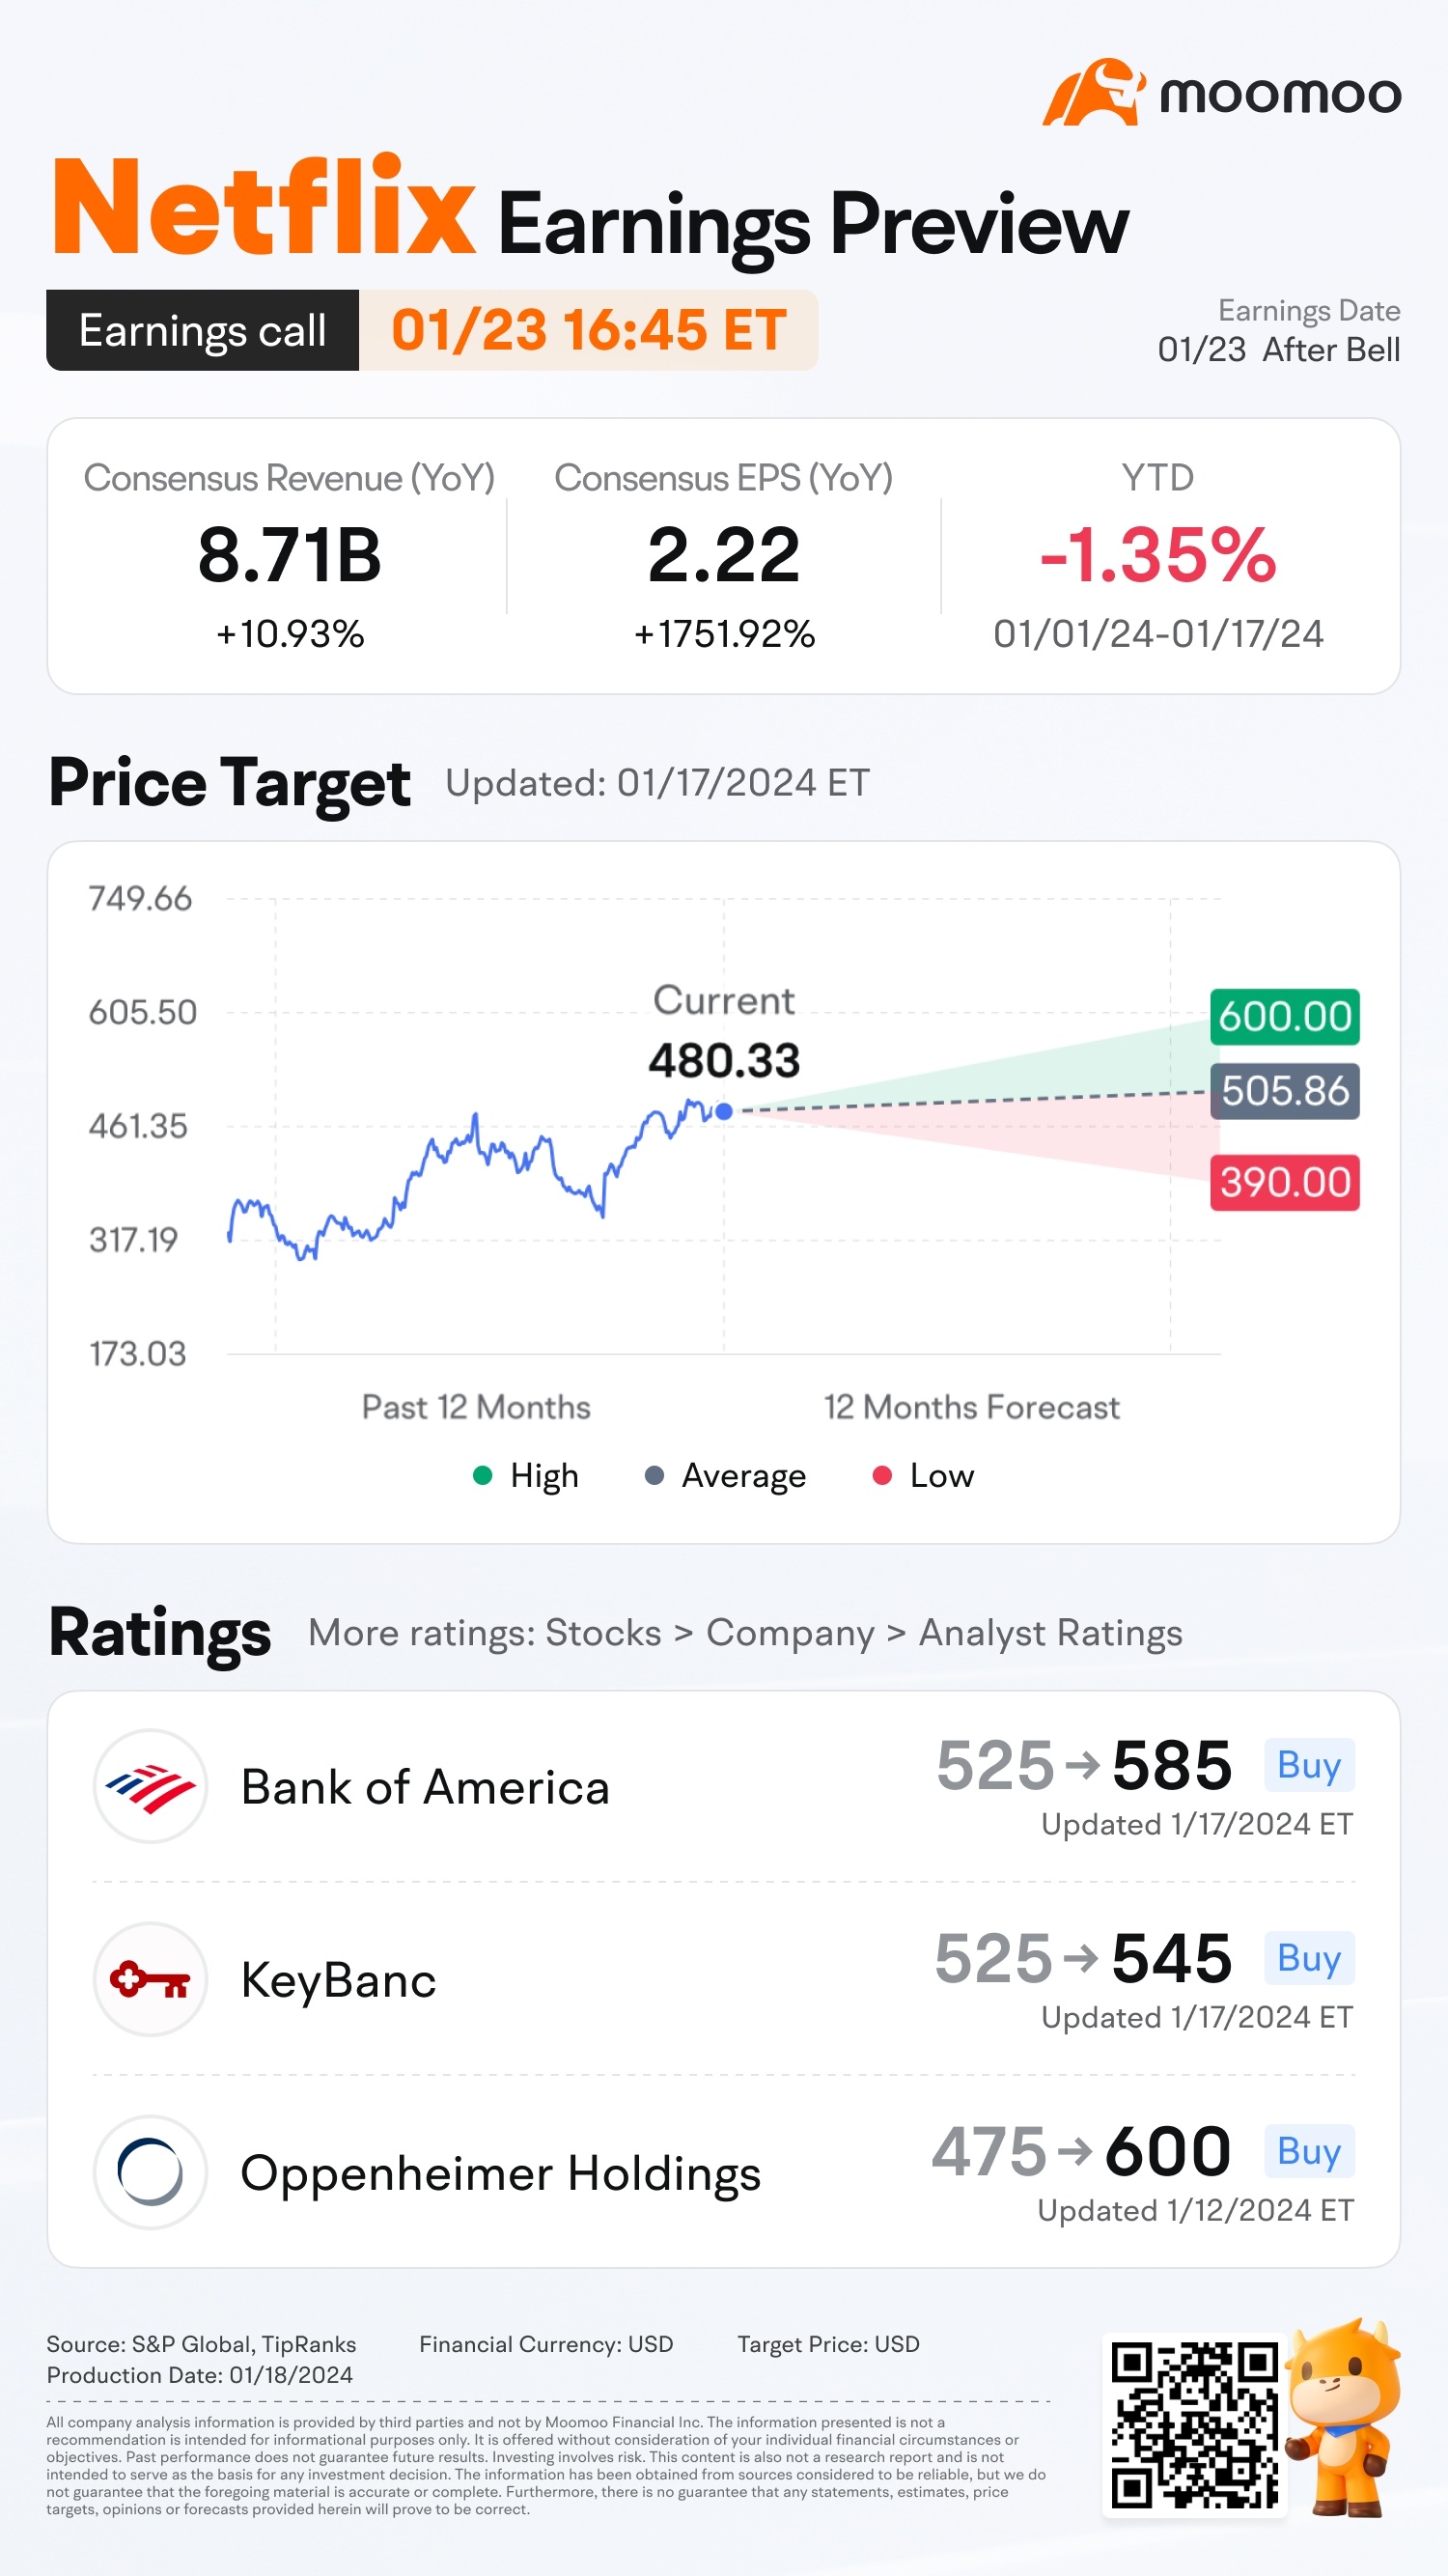
Task: Click the green High legend dot
Action: [482, 1476]
